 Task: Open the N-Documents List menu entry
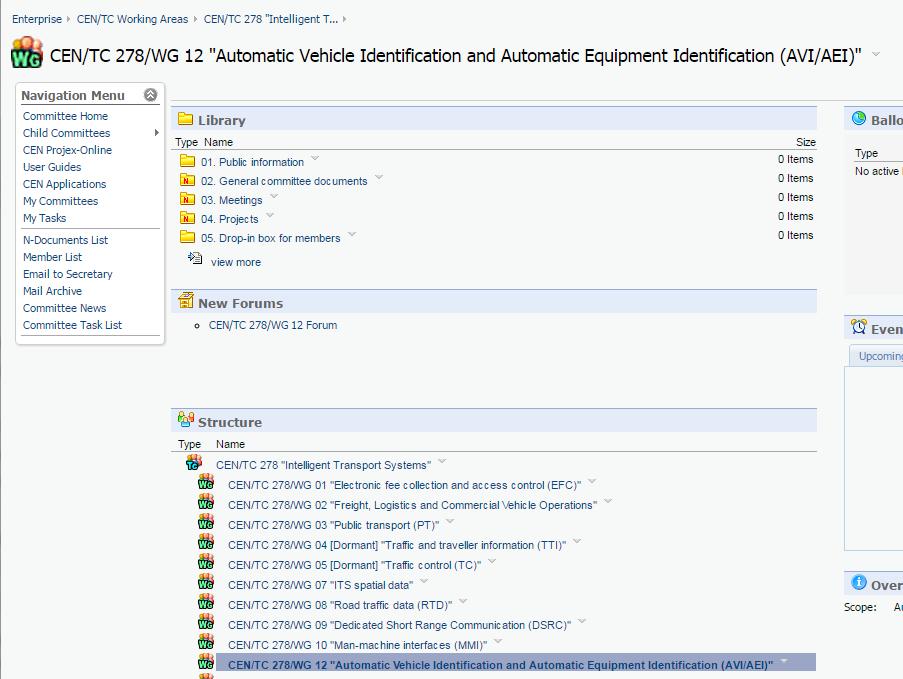[x=65, y=240]
